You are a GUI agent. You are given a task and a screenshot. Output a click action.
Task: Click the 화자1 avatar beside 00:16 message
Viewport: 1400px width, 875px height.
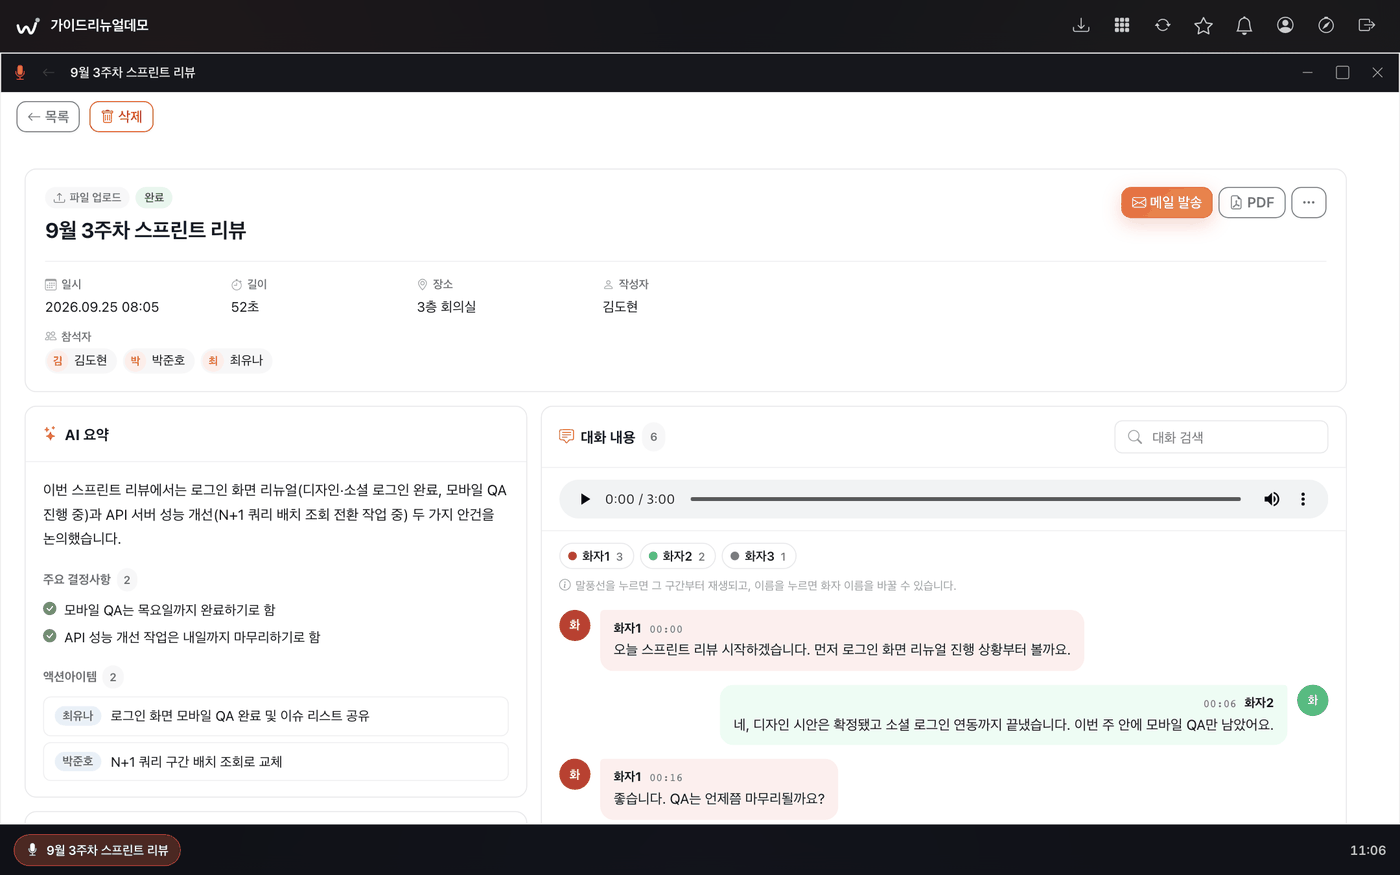(x=575, y=774)
